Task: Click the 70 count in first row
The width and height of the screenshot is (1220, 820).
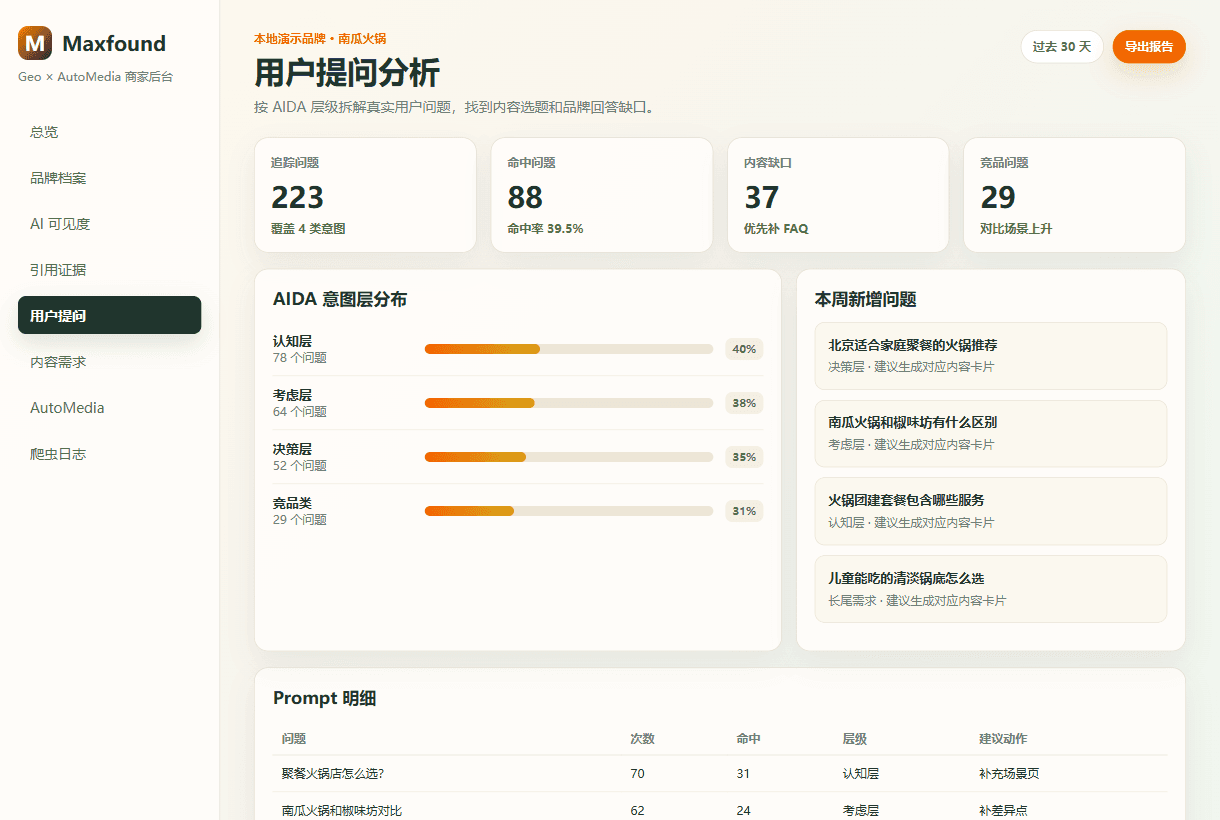Action: [x=637, y=774]
